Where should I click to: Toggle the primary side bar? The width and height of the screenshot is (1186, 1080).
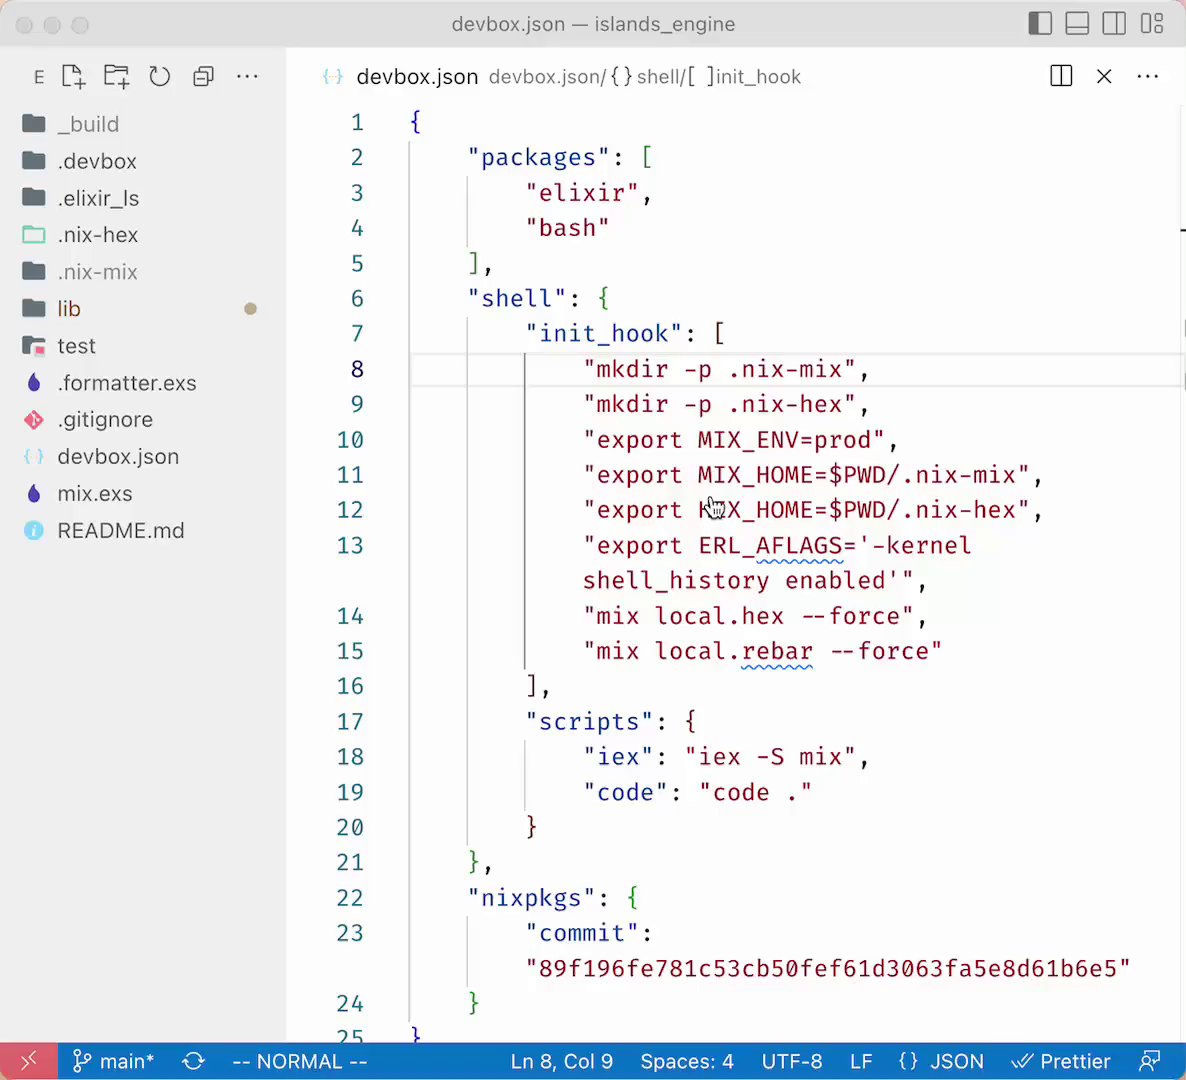coord(1040,23)
